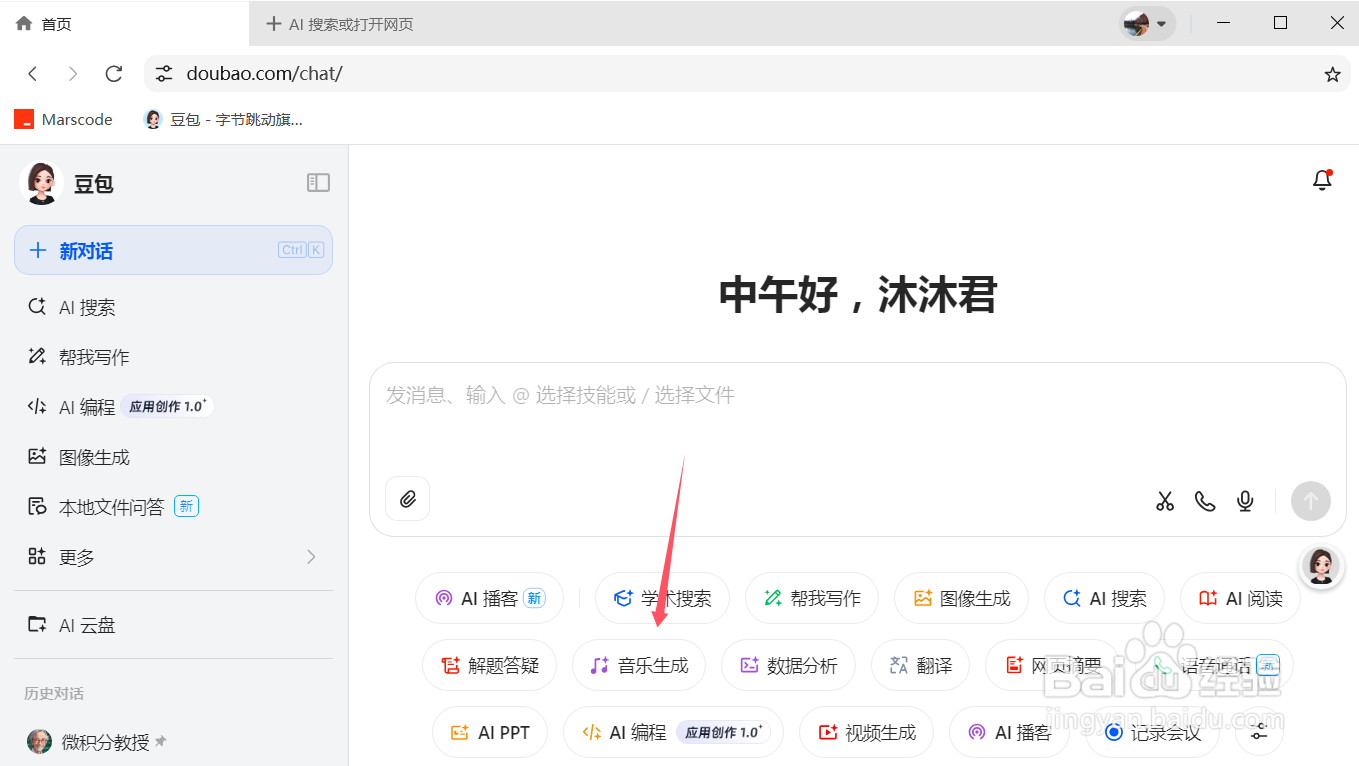The width and height of the screenshot is (1359, 766).
Task: Open the notifications bell
Action: [x=1322, y=180]
